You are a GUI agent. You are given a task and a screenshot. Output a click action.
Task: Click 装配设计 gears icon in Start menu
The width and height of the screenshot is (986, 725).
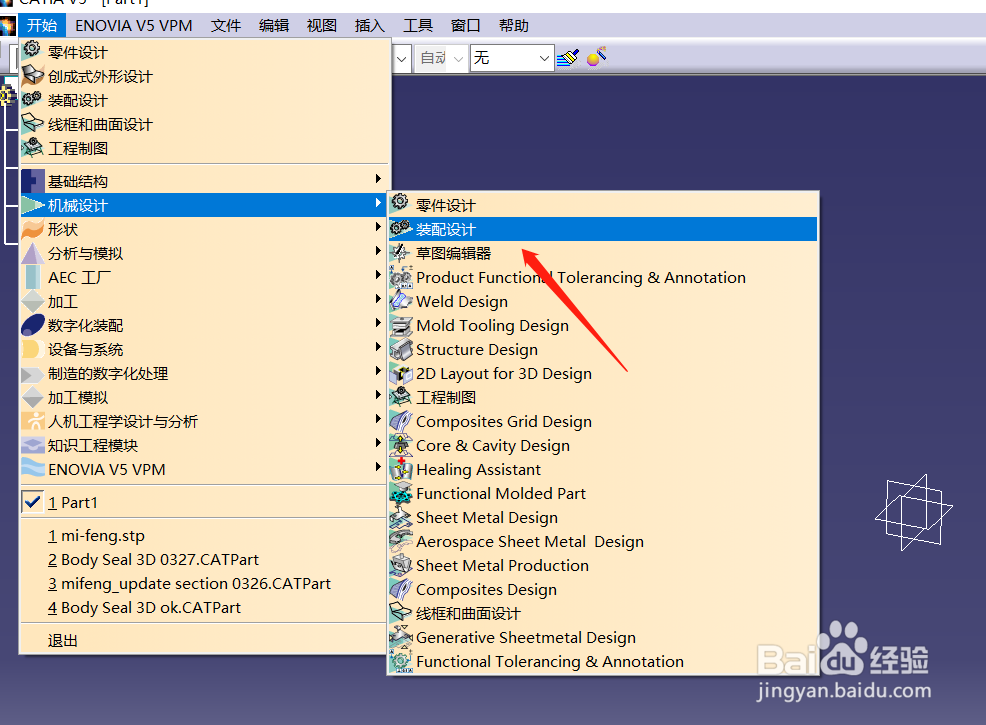[x=32, y=99]
